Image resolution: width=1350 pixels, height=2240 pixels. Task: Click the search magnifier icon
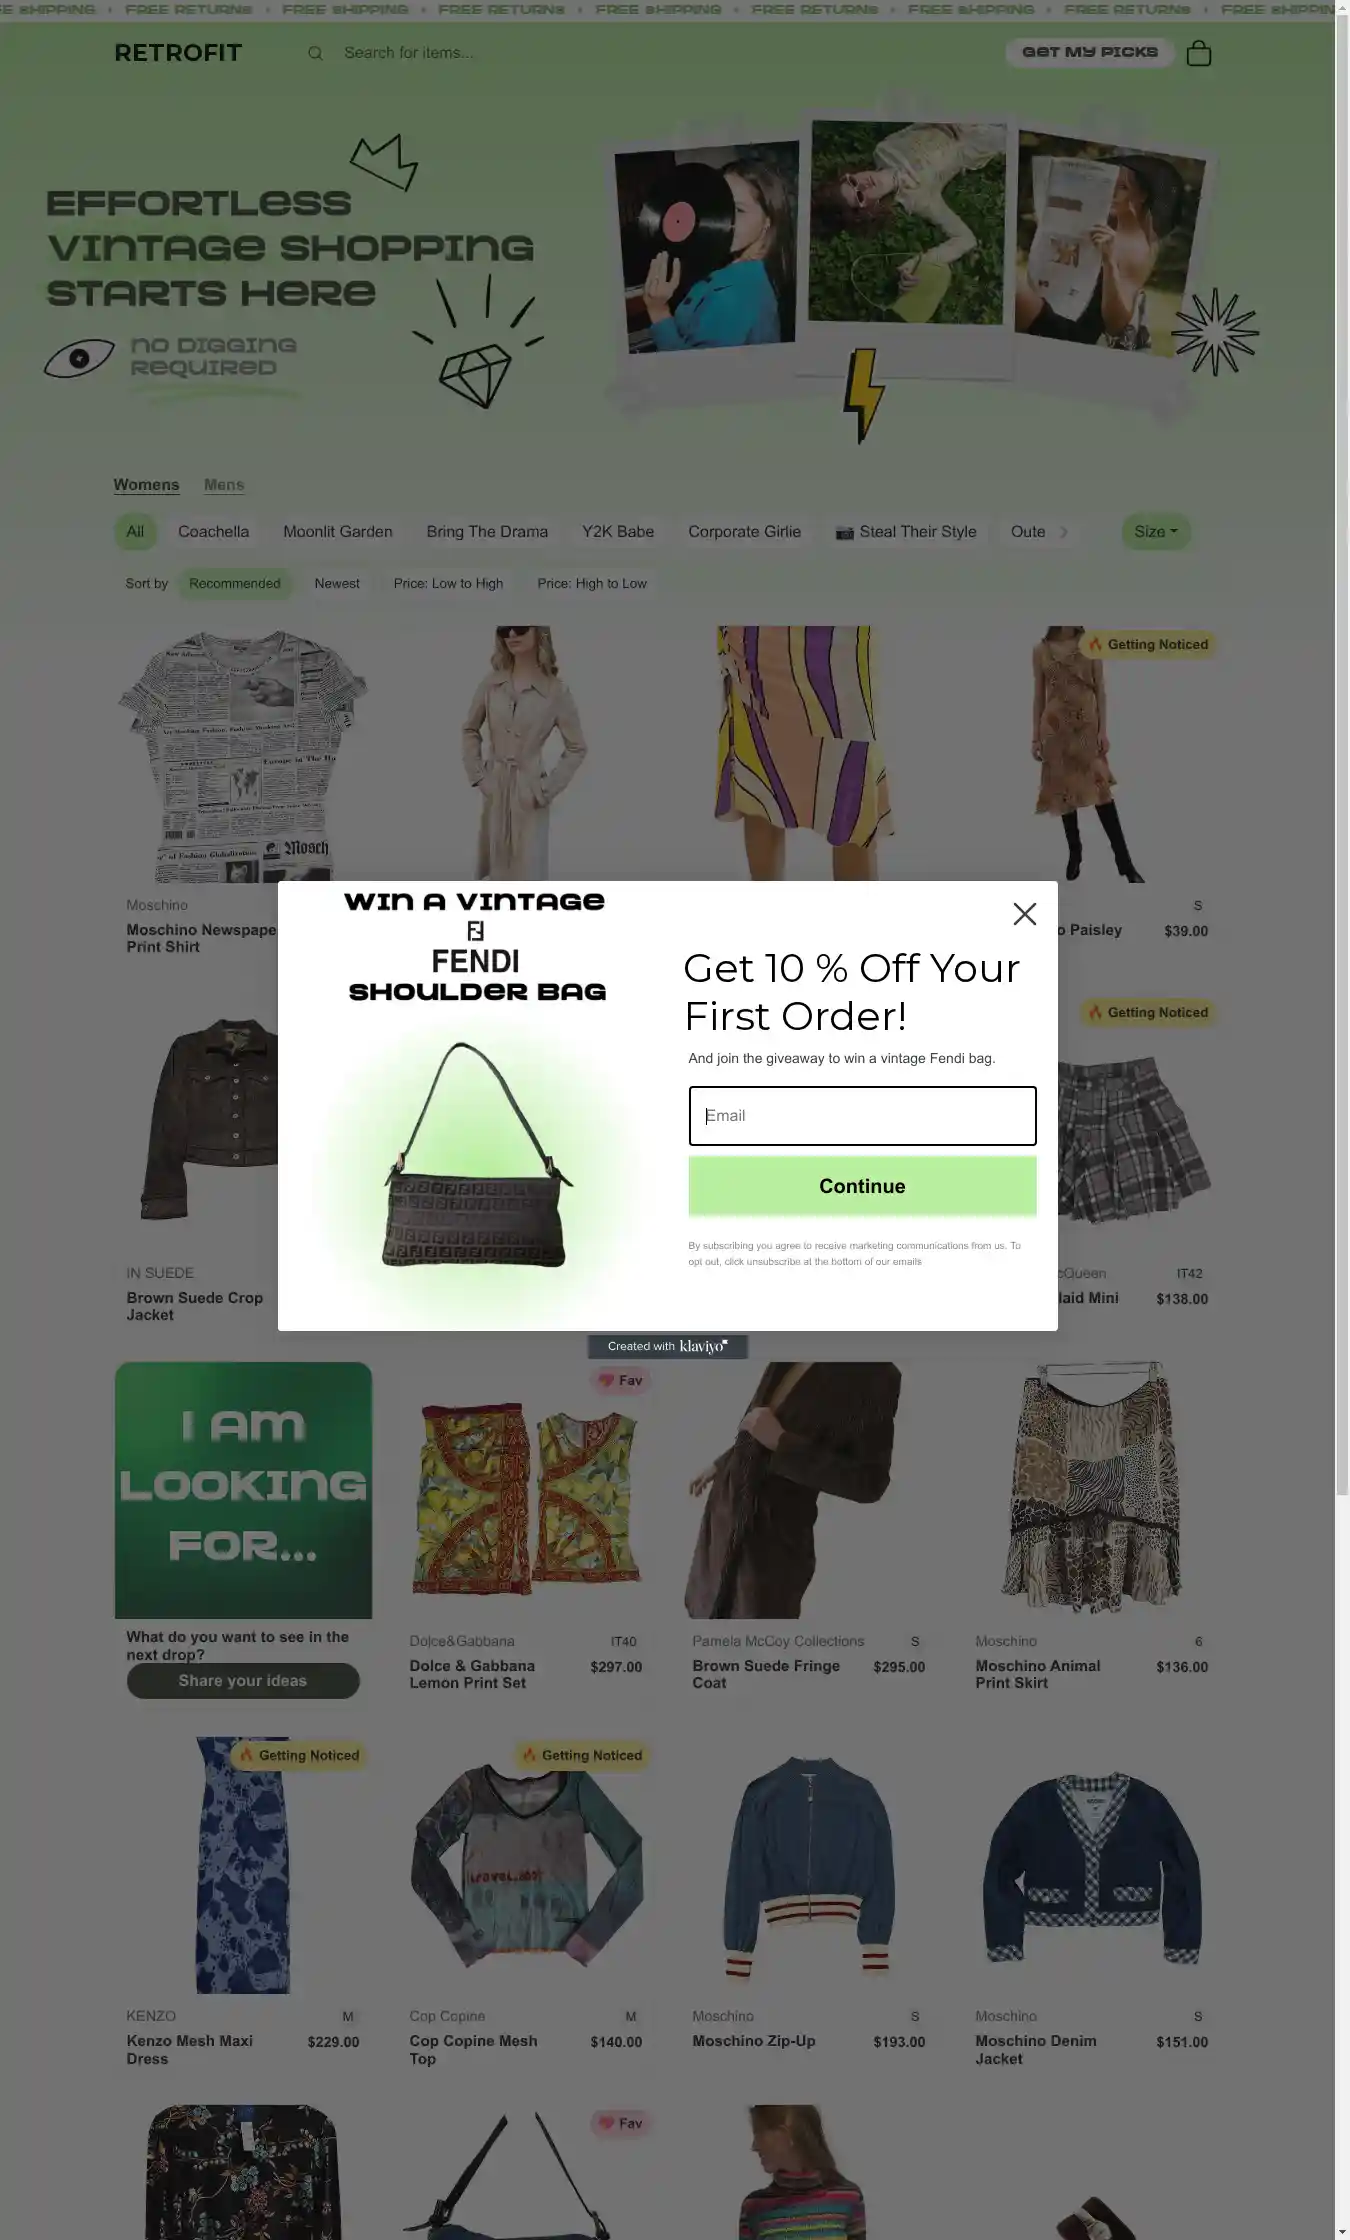[315, 53]
